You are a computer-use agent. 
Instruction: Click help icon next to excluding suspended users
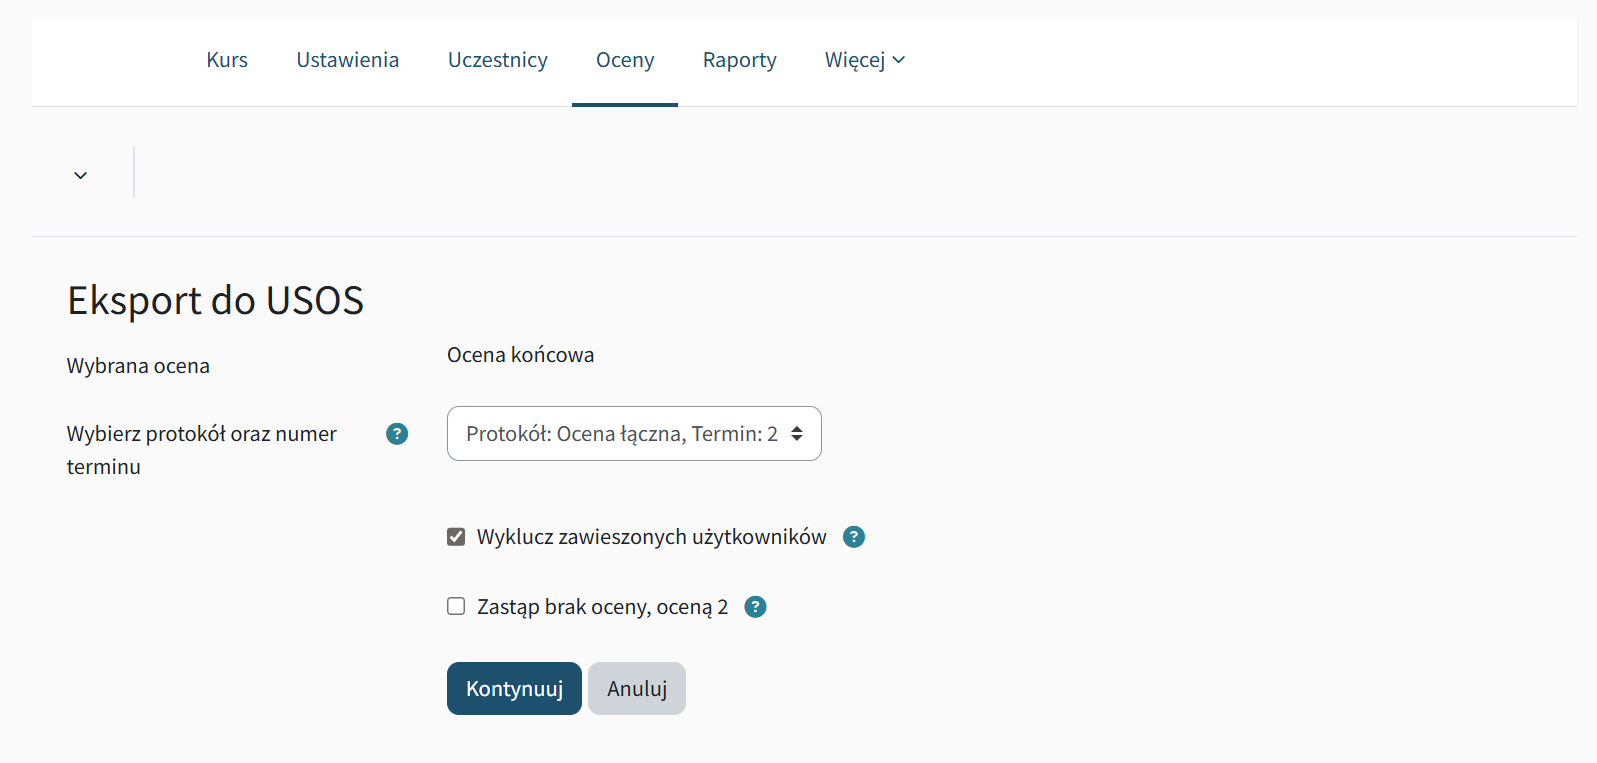click(x=854, y=537)
